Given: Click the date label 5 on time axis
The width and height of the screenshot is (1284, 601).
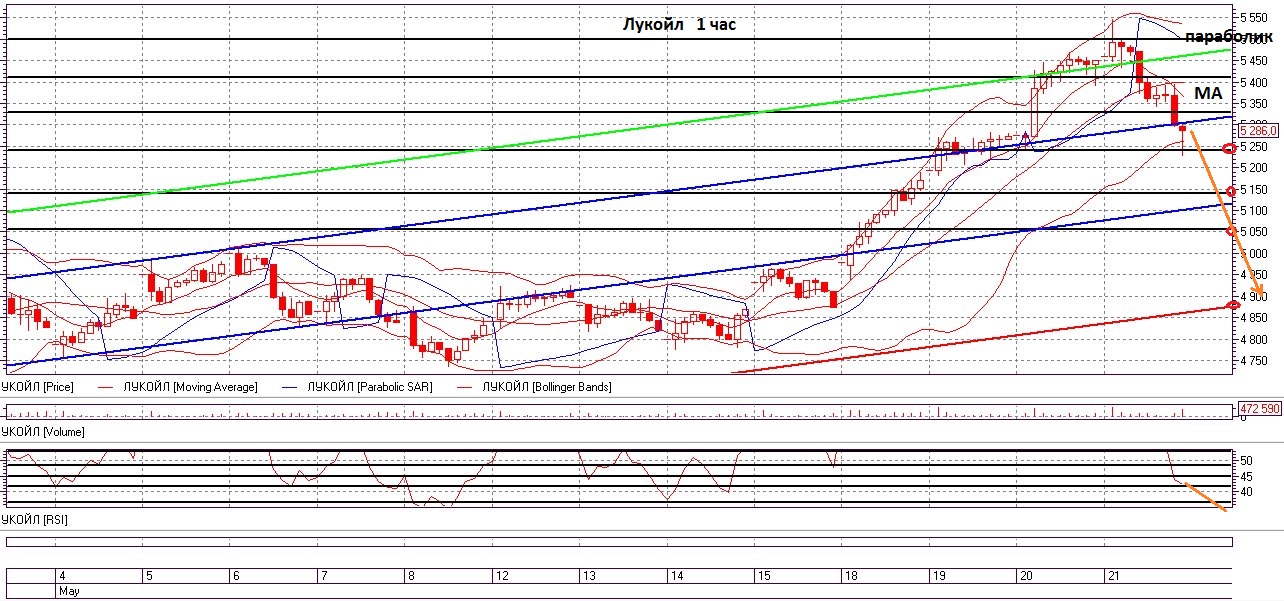Looking at the screenshot, I should [x=149, y=576].
